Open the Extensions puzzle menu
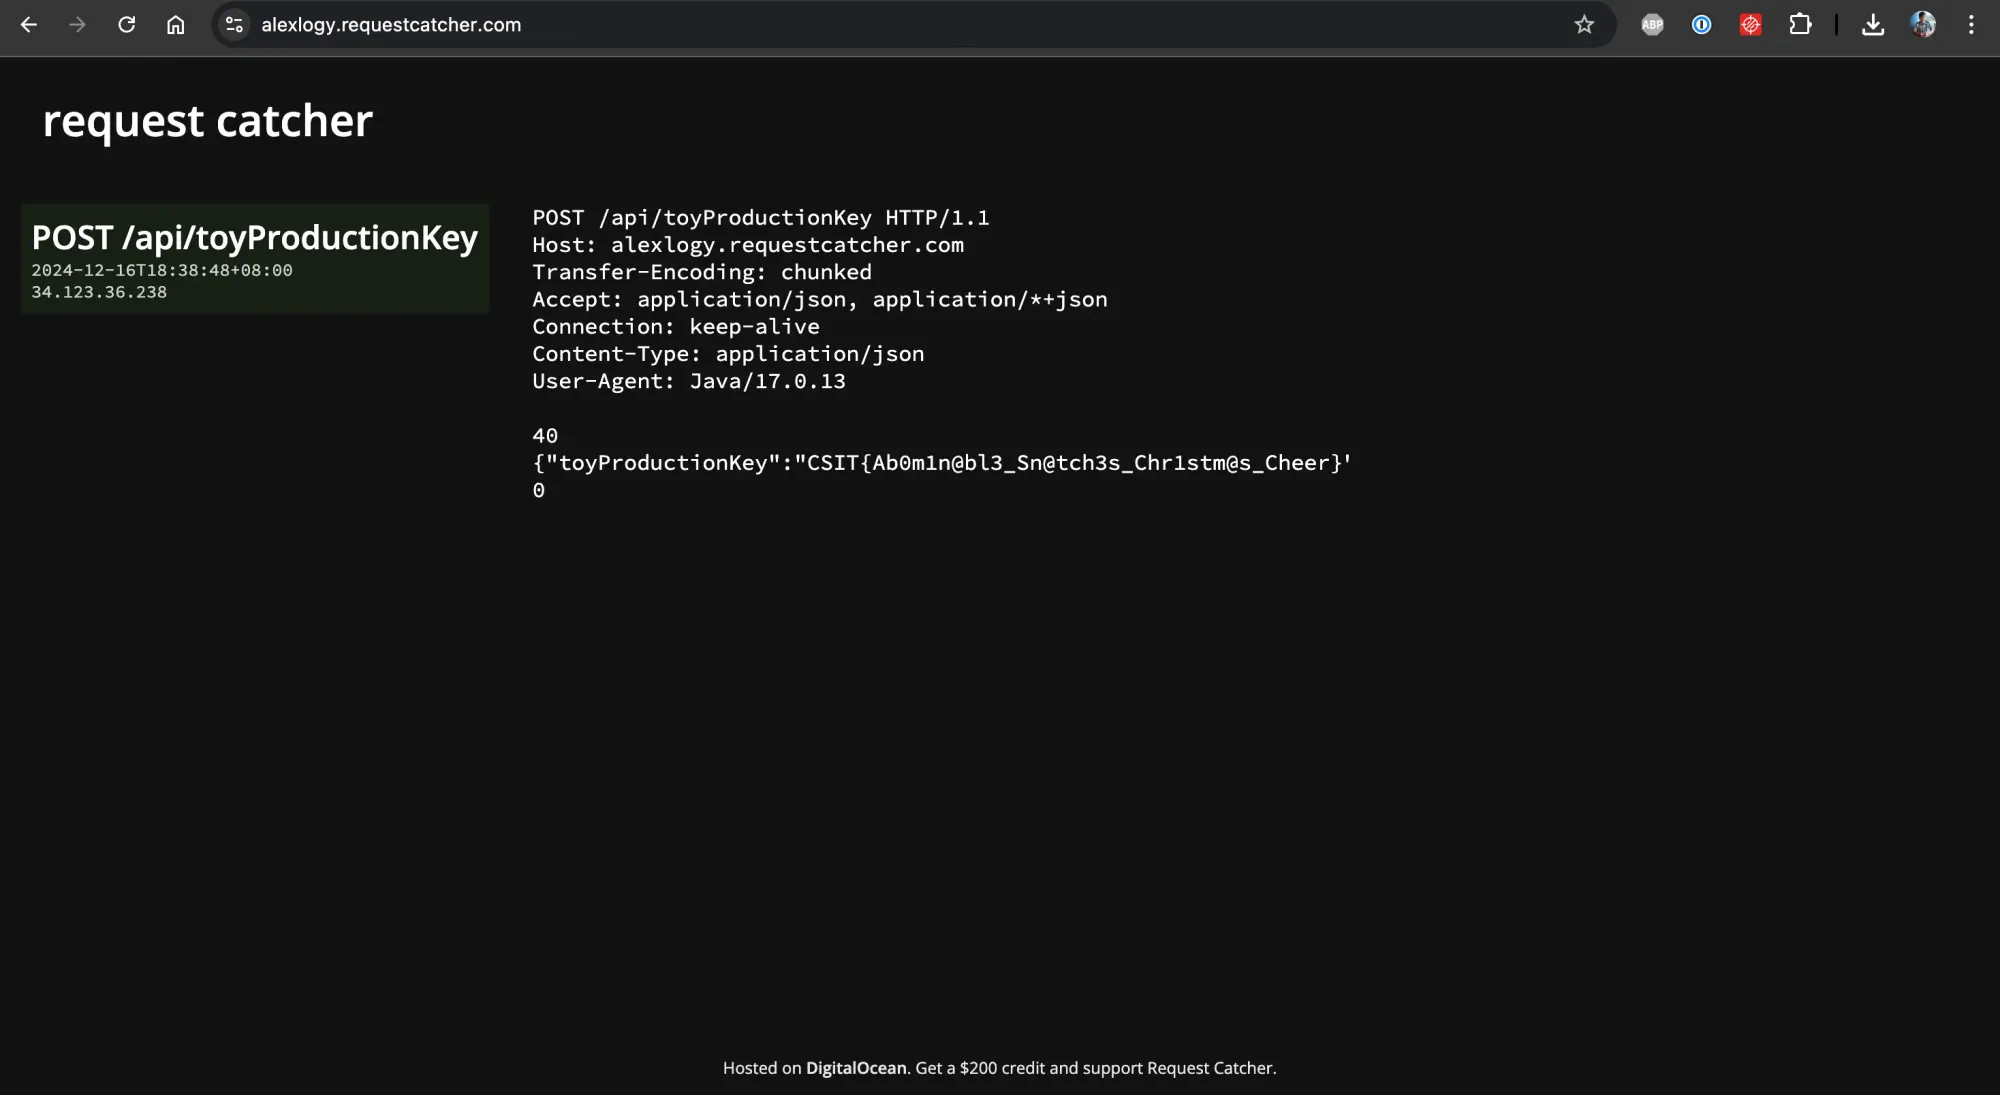2000x1095 pixels. click(1800, 25)
